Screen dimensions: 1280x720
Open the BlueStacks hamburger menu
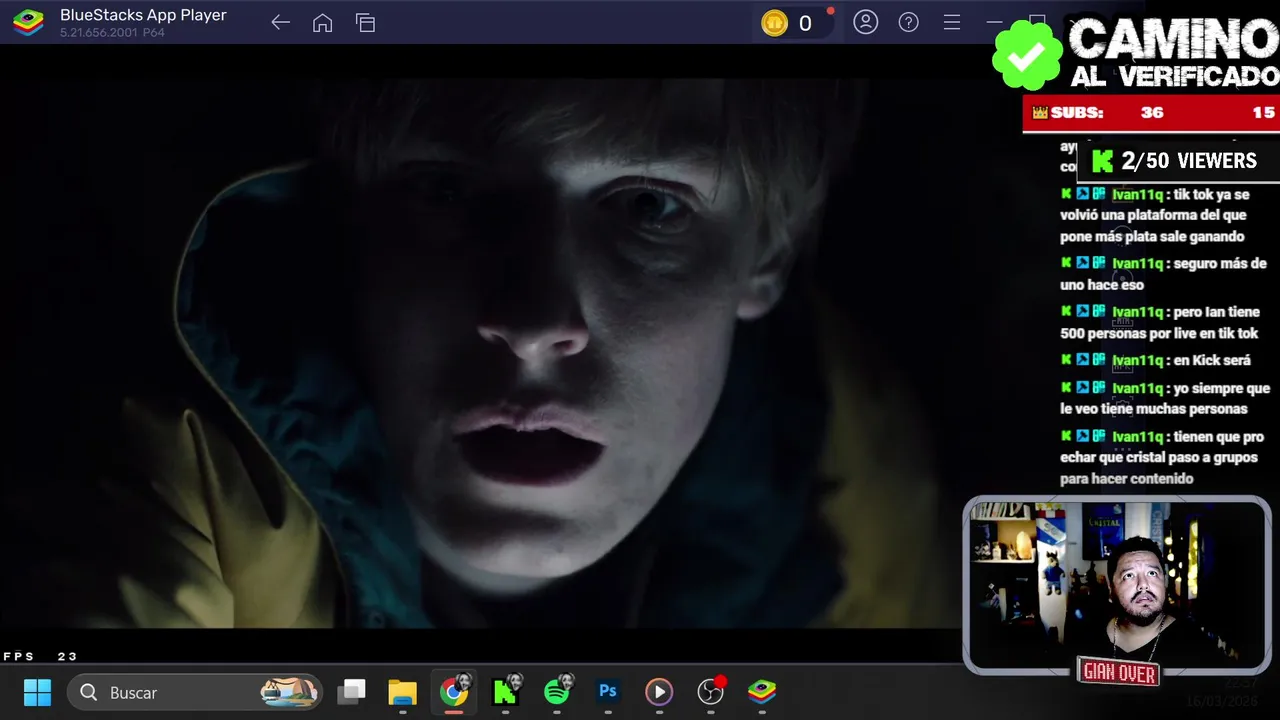[x=952, y=22]
